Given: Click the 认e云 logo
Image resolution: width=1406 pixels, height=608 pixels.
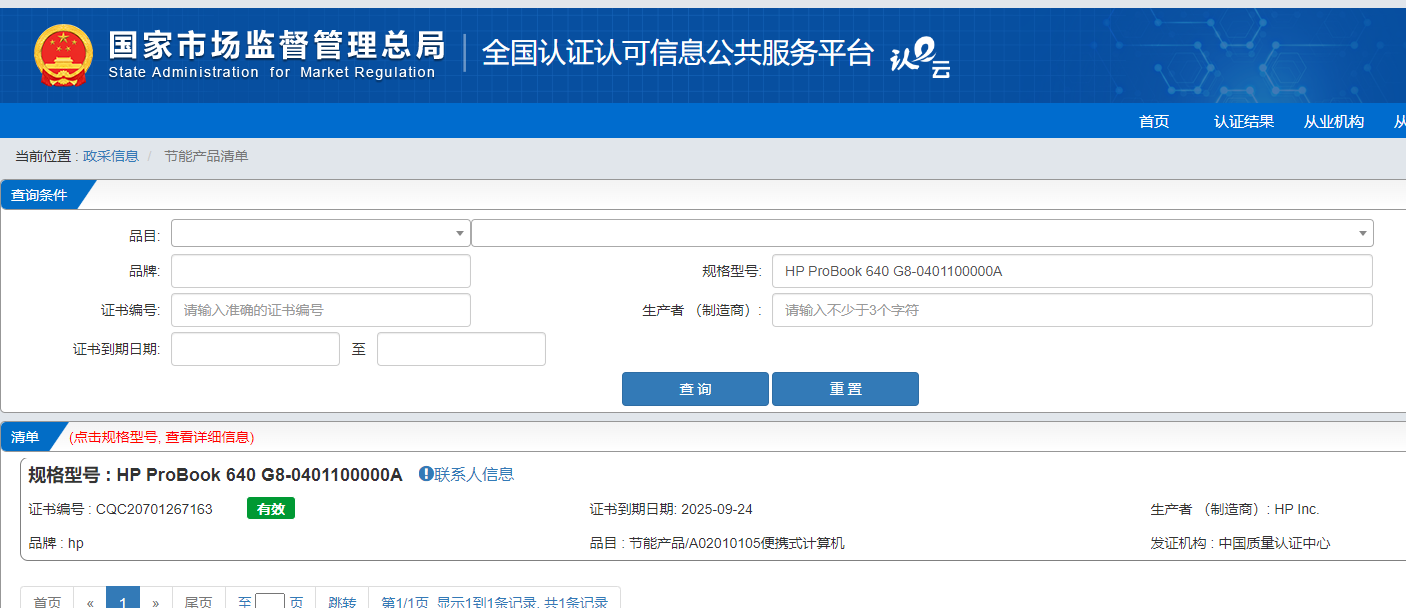Looking at the screenshot, I should coord(920,57).
